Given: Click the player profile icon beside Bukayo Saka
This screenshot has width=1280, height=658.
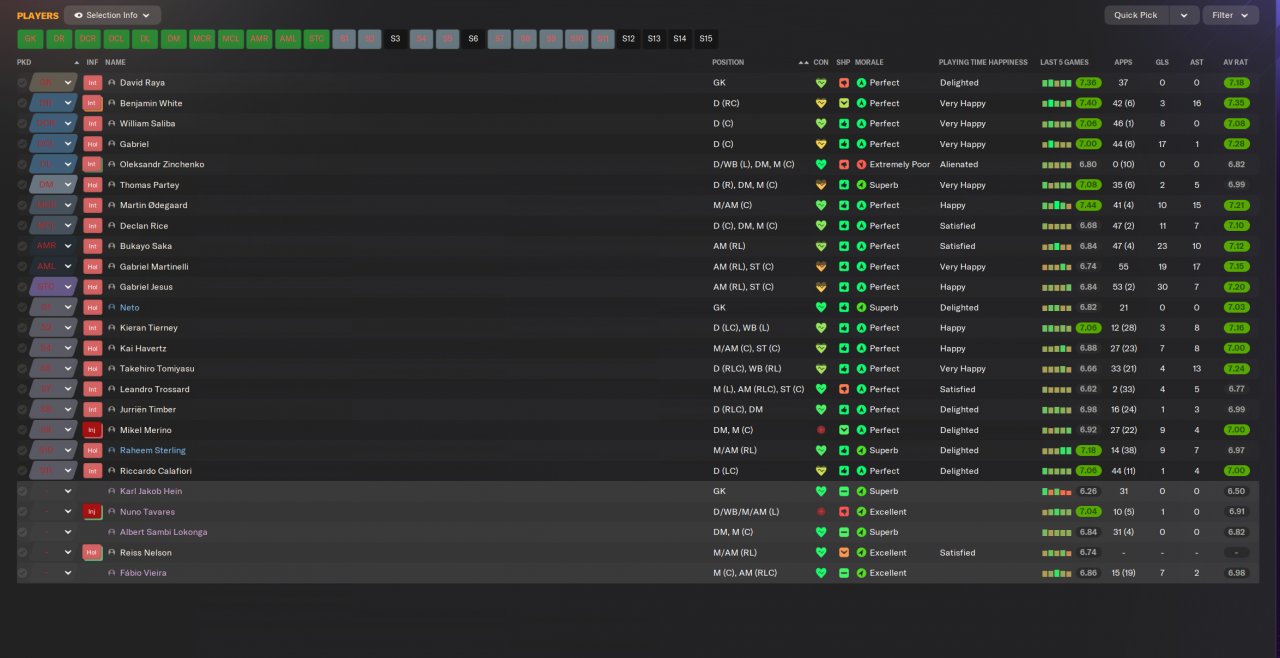Looking at the screenshot, I should 112,246.
